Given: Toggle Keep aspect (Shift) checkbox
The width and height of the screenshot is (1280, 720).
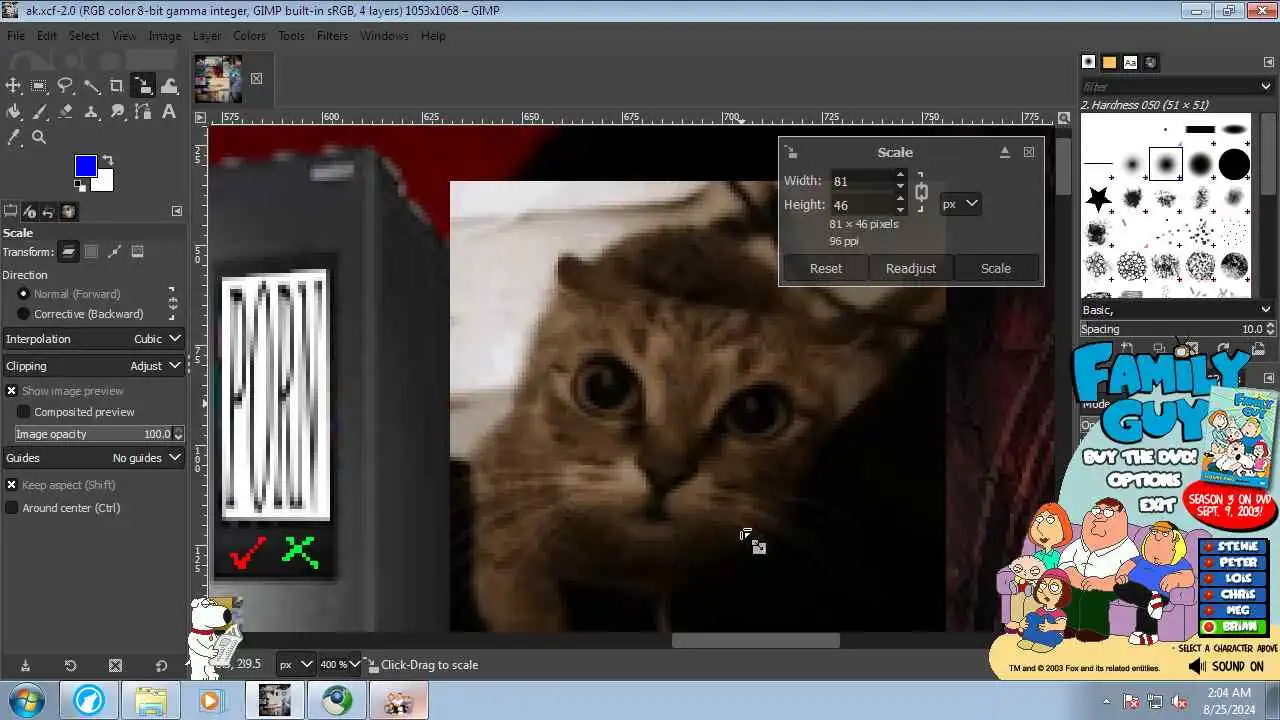Looking at the screenshot, I should tap(12, 485).
